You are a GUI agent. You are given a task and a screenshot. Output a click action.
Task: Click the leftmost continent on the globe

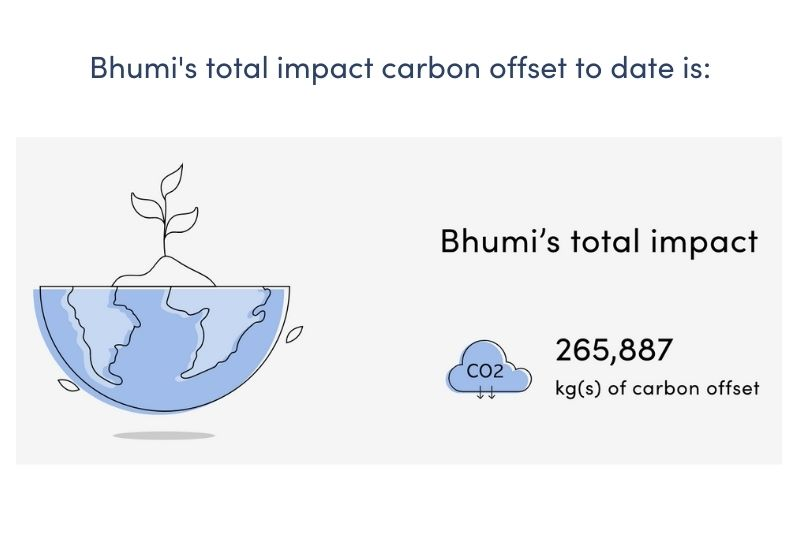[x=99, y=330]
